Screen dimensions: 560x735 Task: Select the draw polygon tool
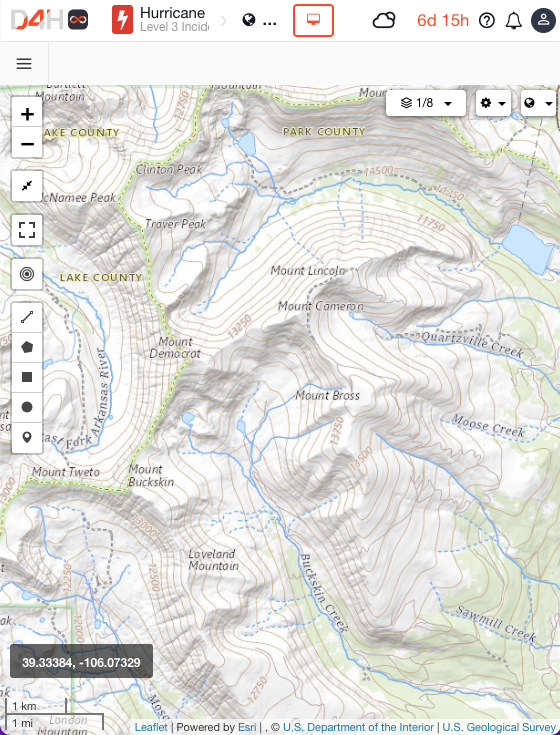[x=27, y=347]
